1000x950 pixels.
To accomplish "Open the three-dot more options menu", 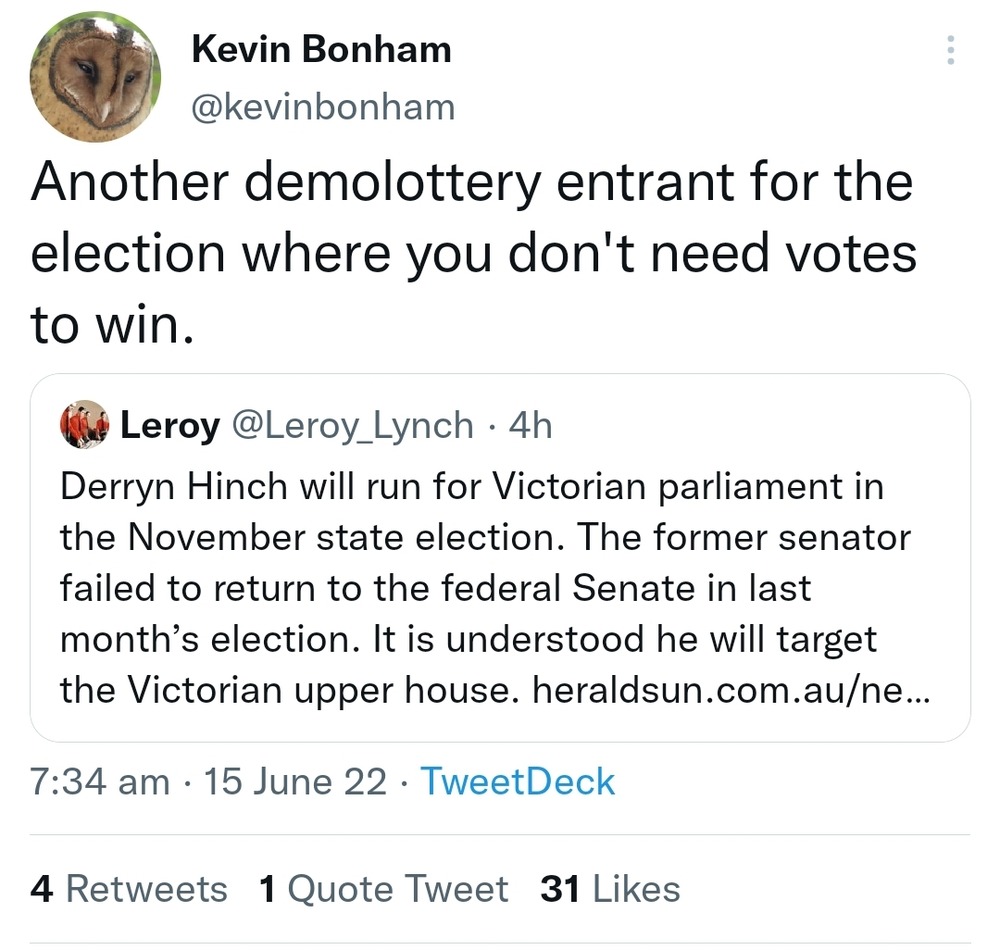I will 950,50.
